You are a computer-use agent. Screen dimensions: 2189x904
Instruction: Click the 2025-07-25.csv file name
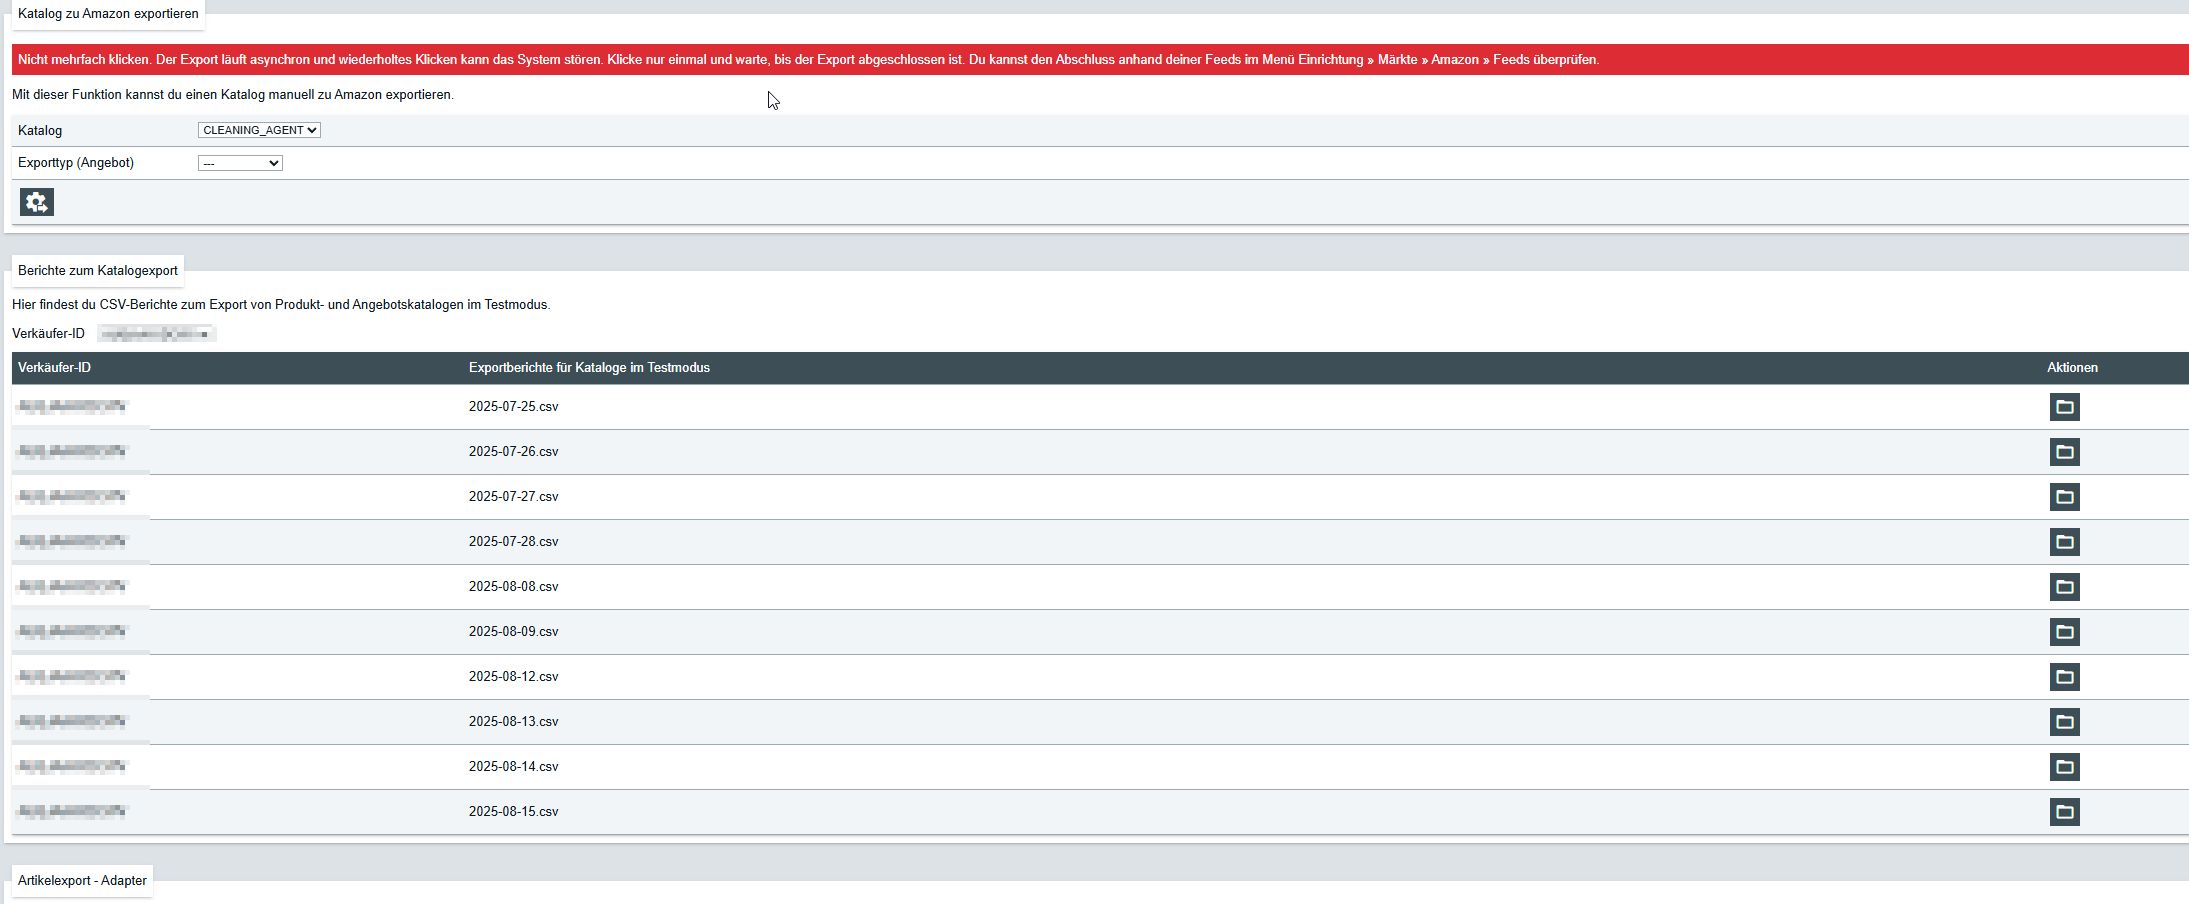pyautogui.click(x=513, y=407)
